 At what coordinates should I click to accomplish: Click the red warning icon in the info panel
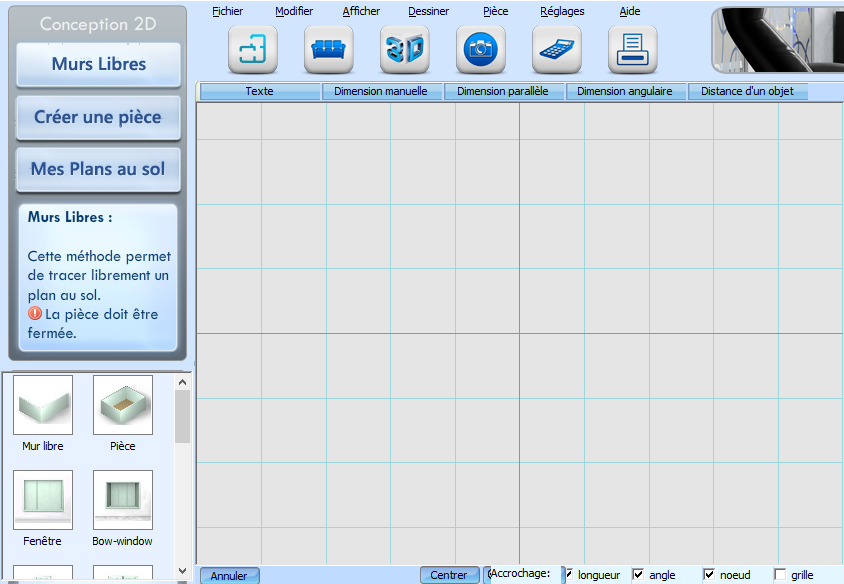point(35,313)
